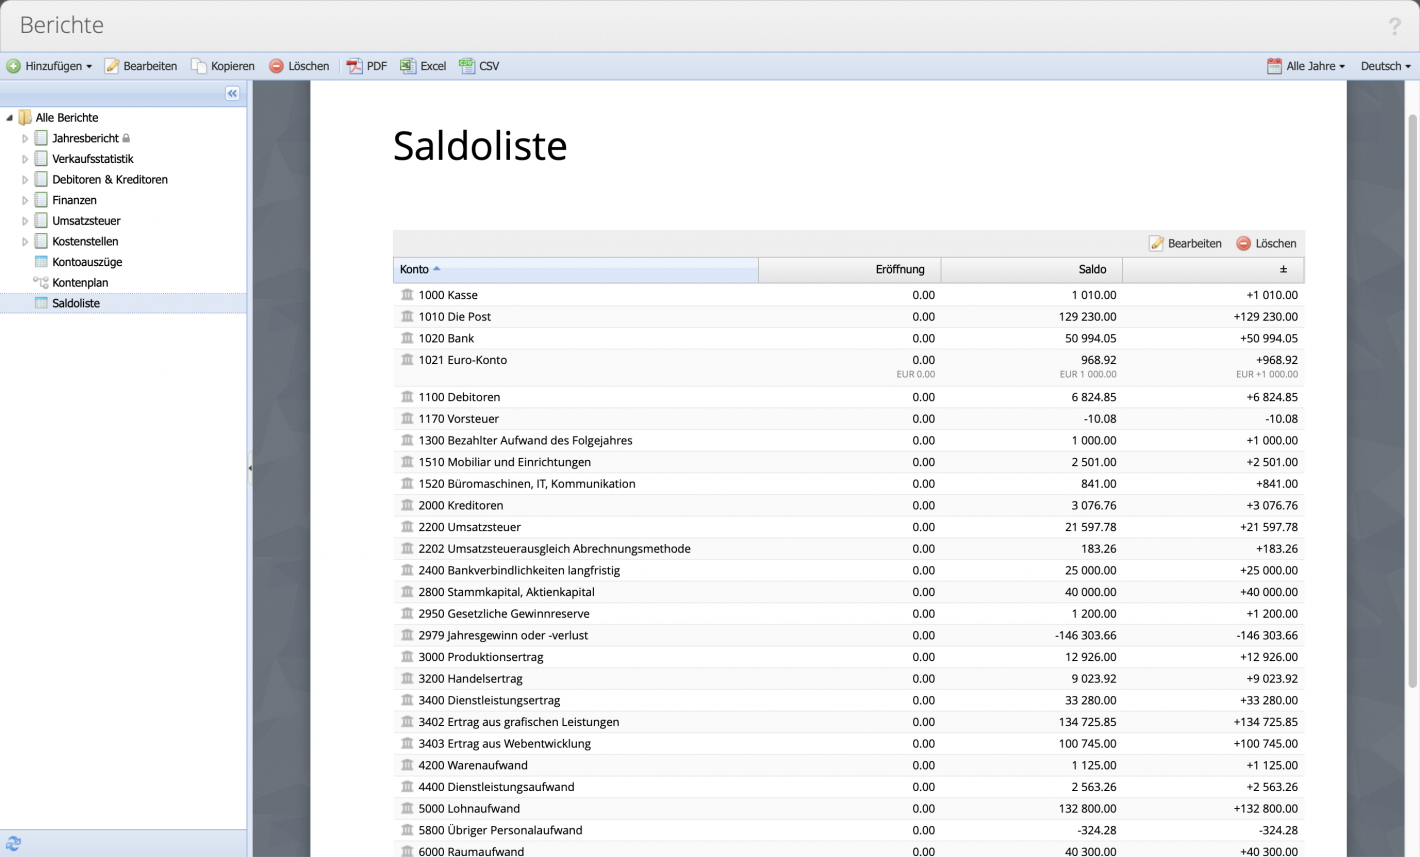Screen dimensions: 1420x857
Task: Click the refresh icon at the sidebar bottom
Action: pos(14,845)
